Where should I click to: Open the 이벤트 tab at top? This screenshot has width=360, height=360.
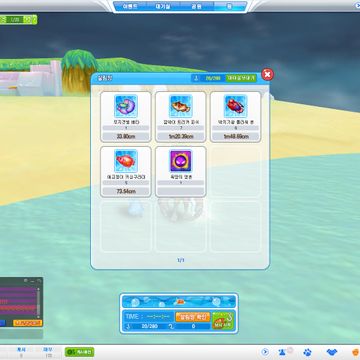[x=130, y=6]
